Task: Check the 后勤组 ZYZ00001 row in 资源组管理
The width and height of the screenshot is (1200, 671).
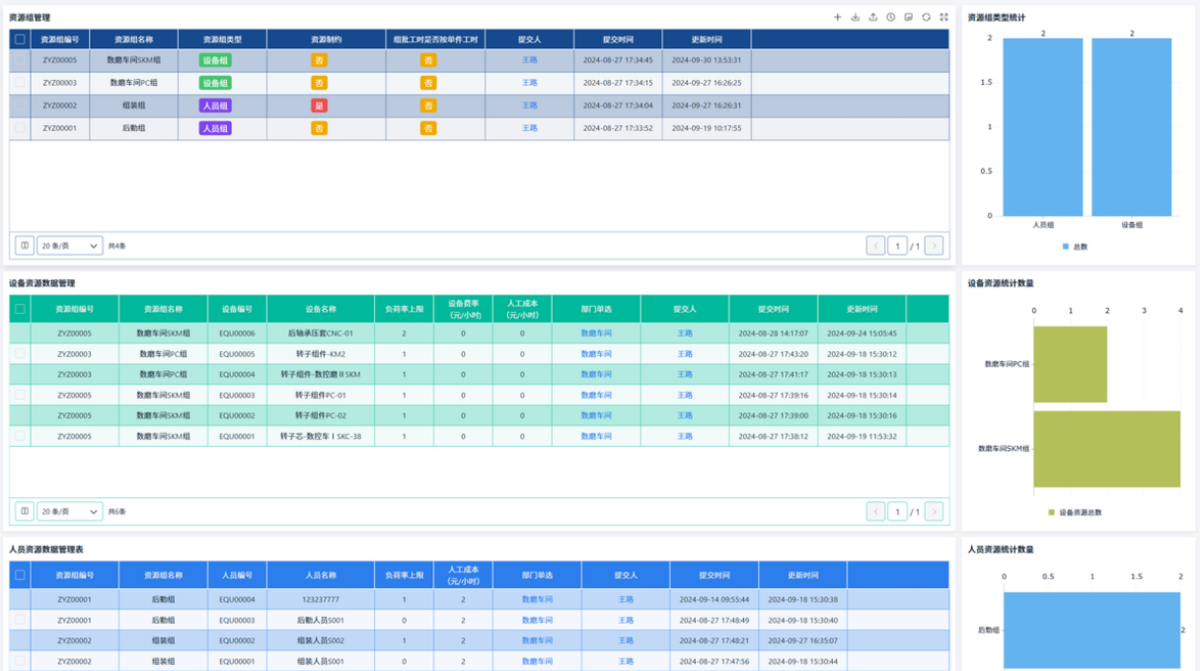Action: point(20,128)
